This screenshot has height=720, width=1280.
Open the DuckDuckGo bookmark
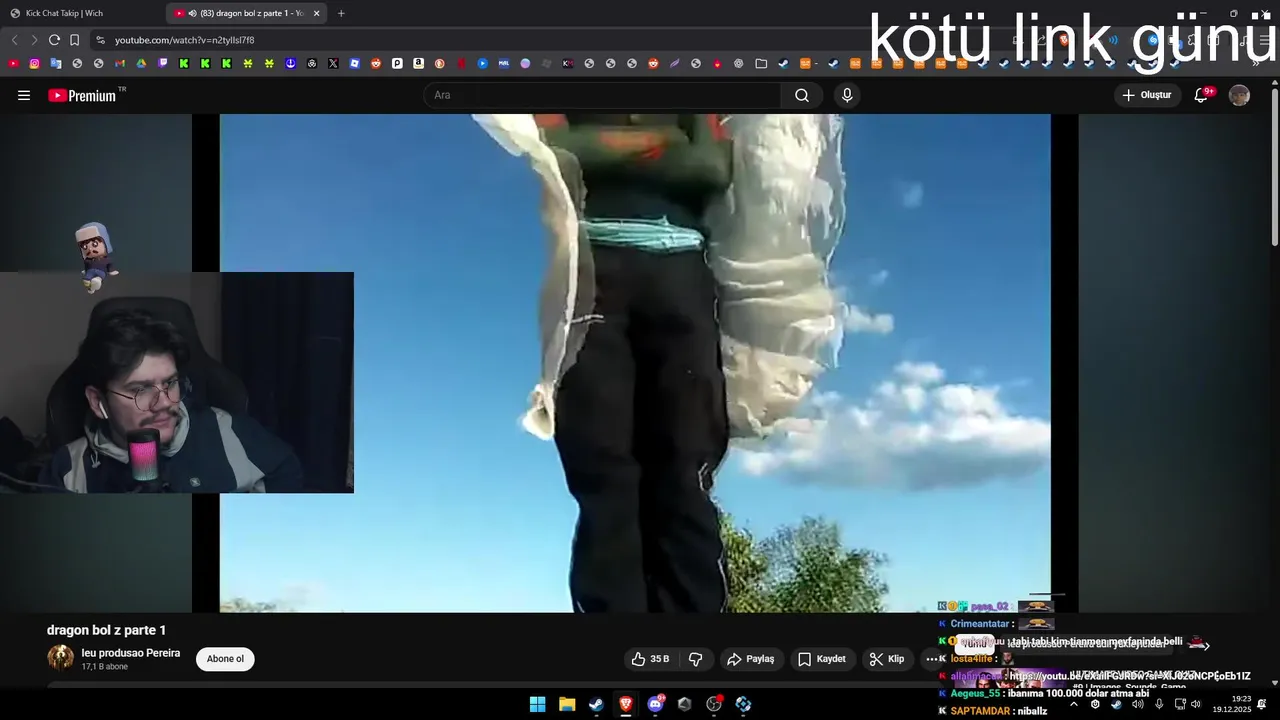(x=440, y=63)
